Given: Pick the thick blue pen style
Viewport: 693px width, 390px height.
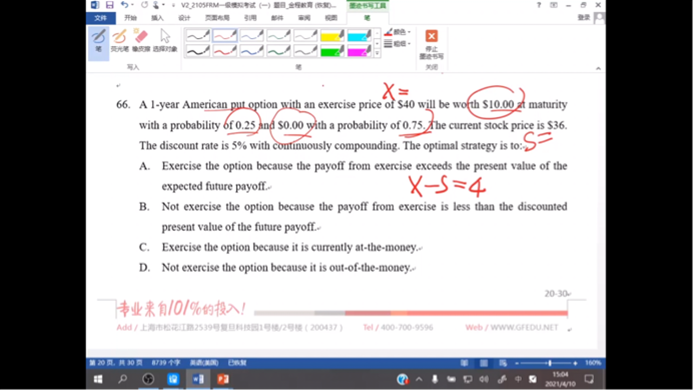Looking at the screenshot, I should pyautogui.click(x=251, y=51).
